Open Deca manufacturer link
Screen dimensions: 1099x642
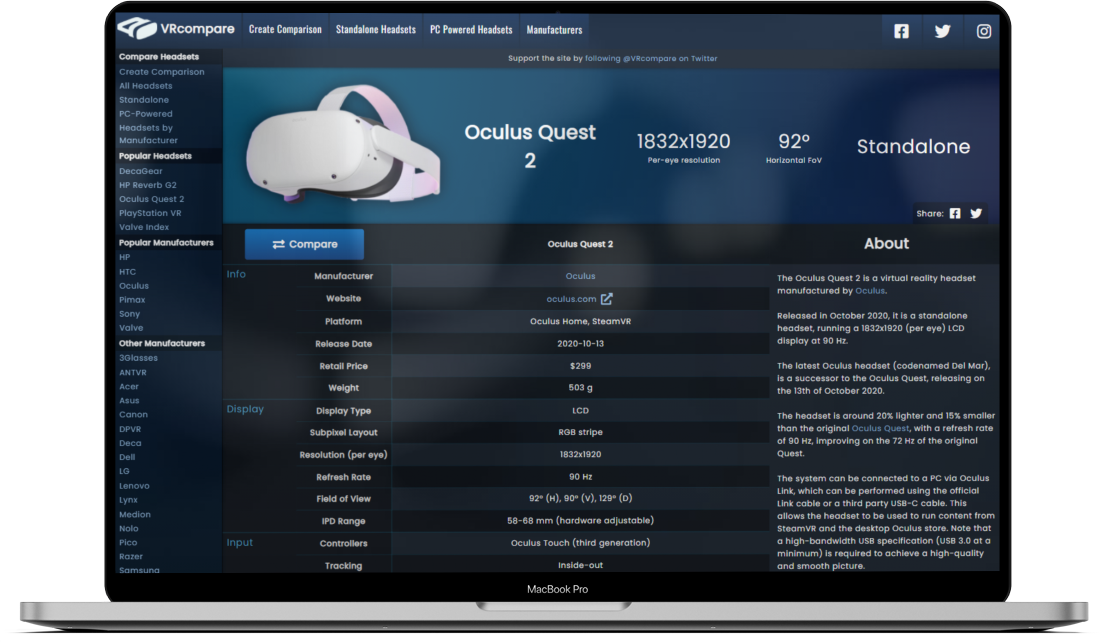tap(130, 444)
